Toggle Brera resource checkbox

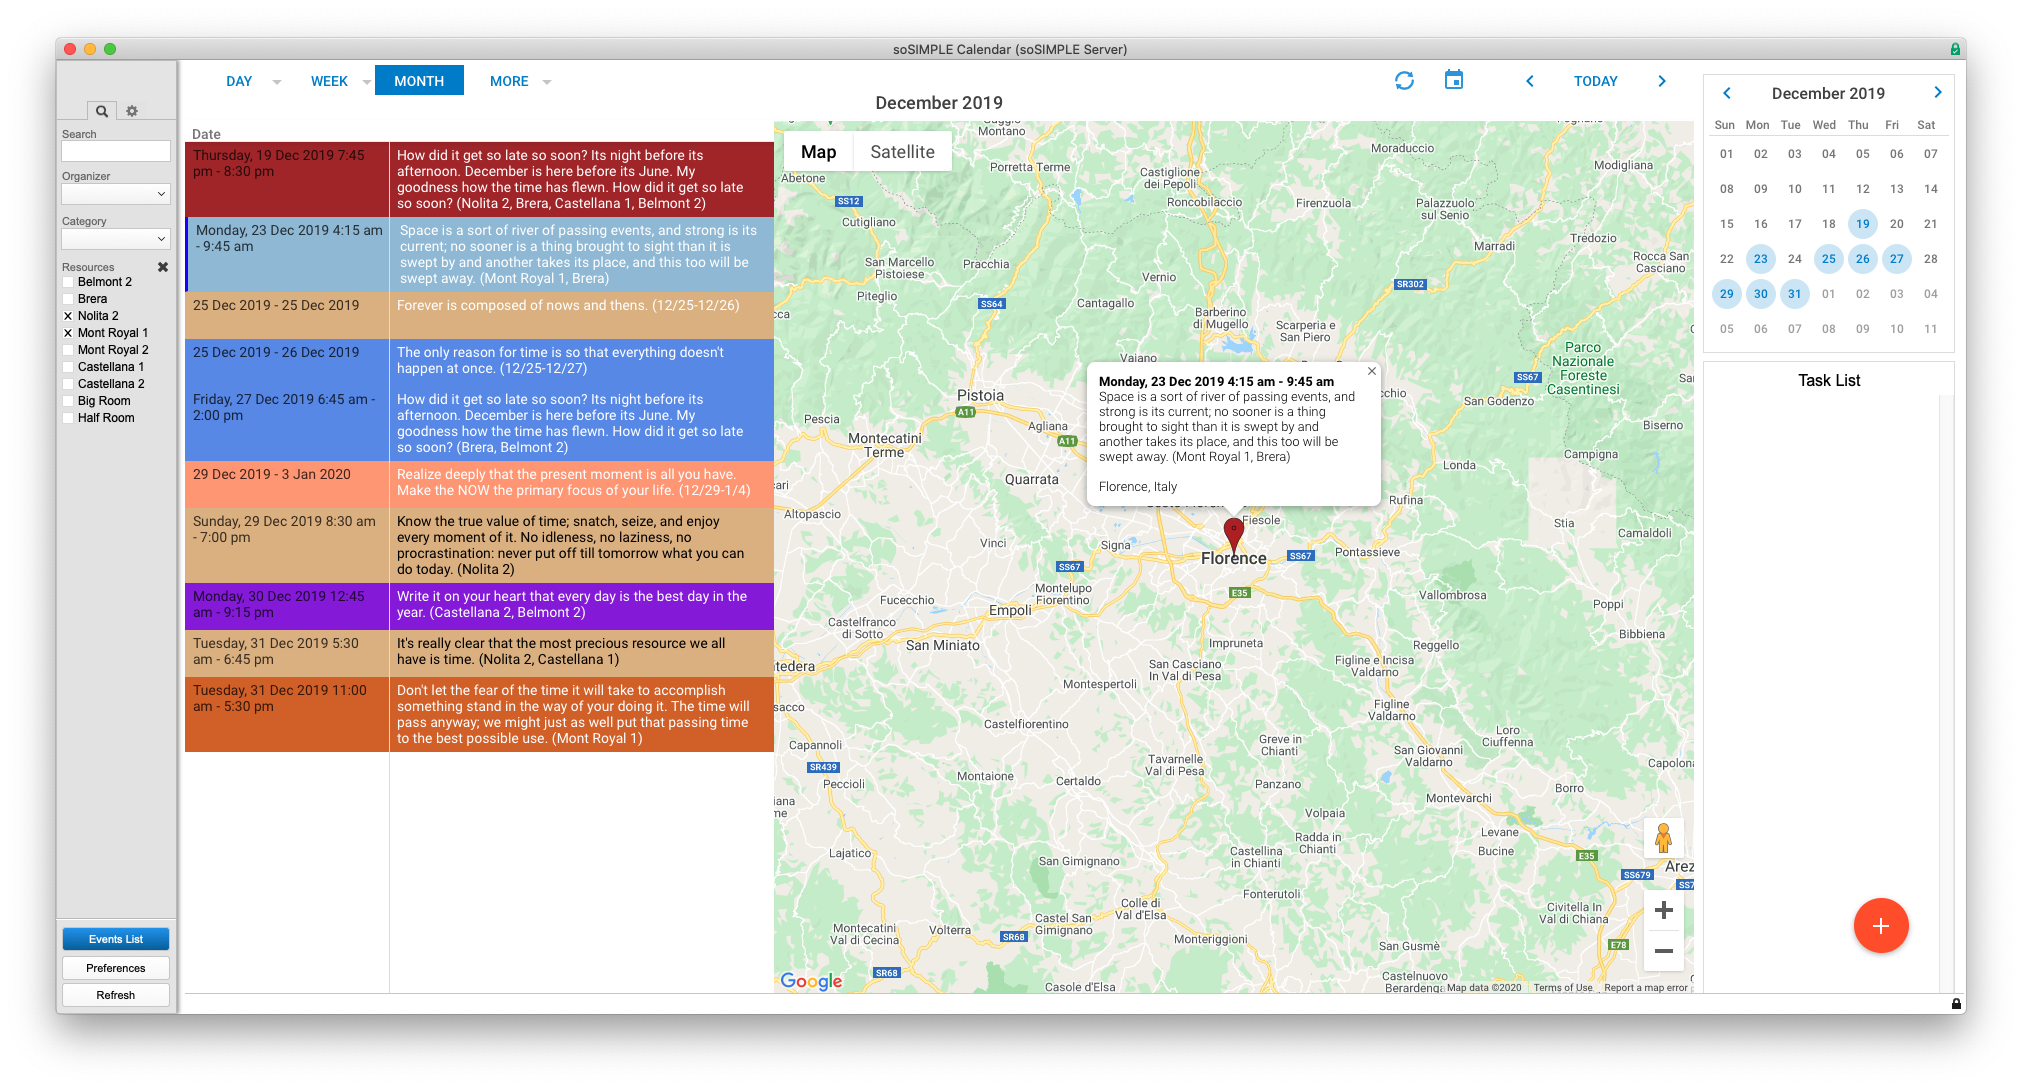(68, 299)
